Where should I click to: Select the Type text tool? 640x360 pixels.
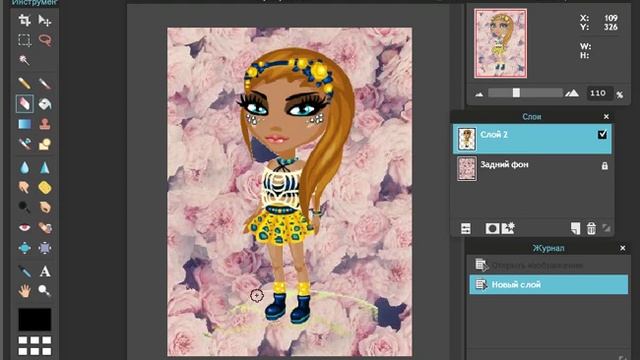coord(45,271)
